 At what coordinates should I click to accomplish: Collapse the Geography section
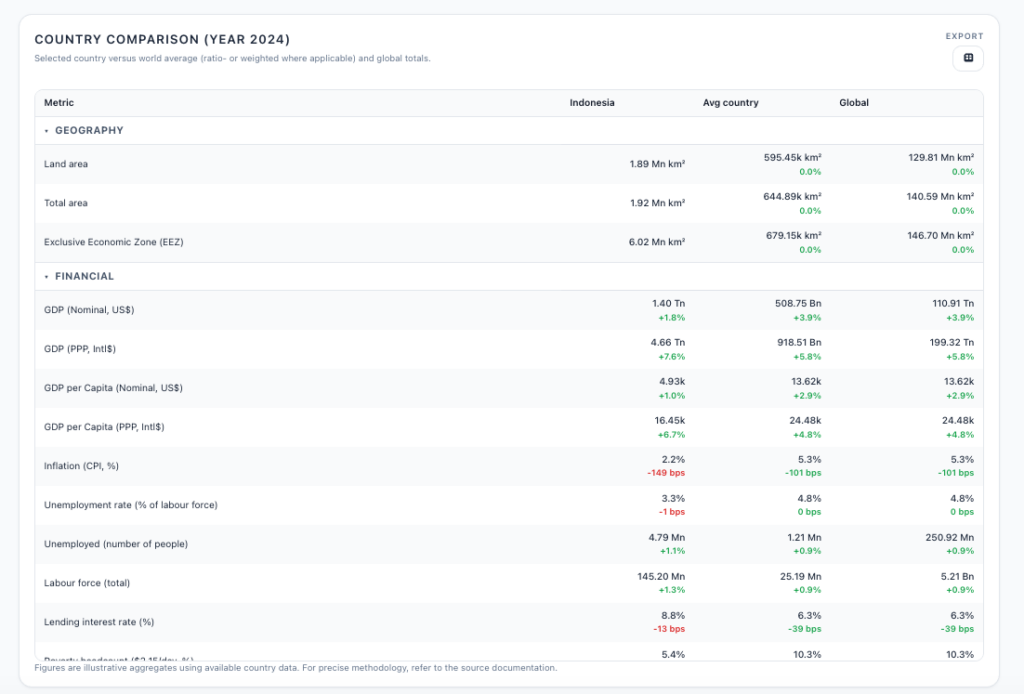tap(47, 130)
